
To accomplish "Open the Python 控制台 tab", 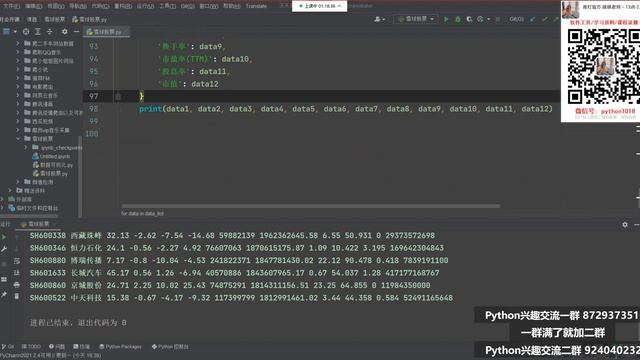I will click(x=170, y=347).
